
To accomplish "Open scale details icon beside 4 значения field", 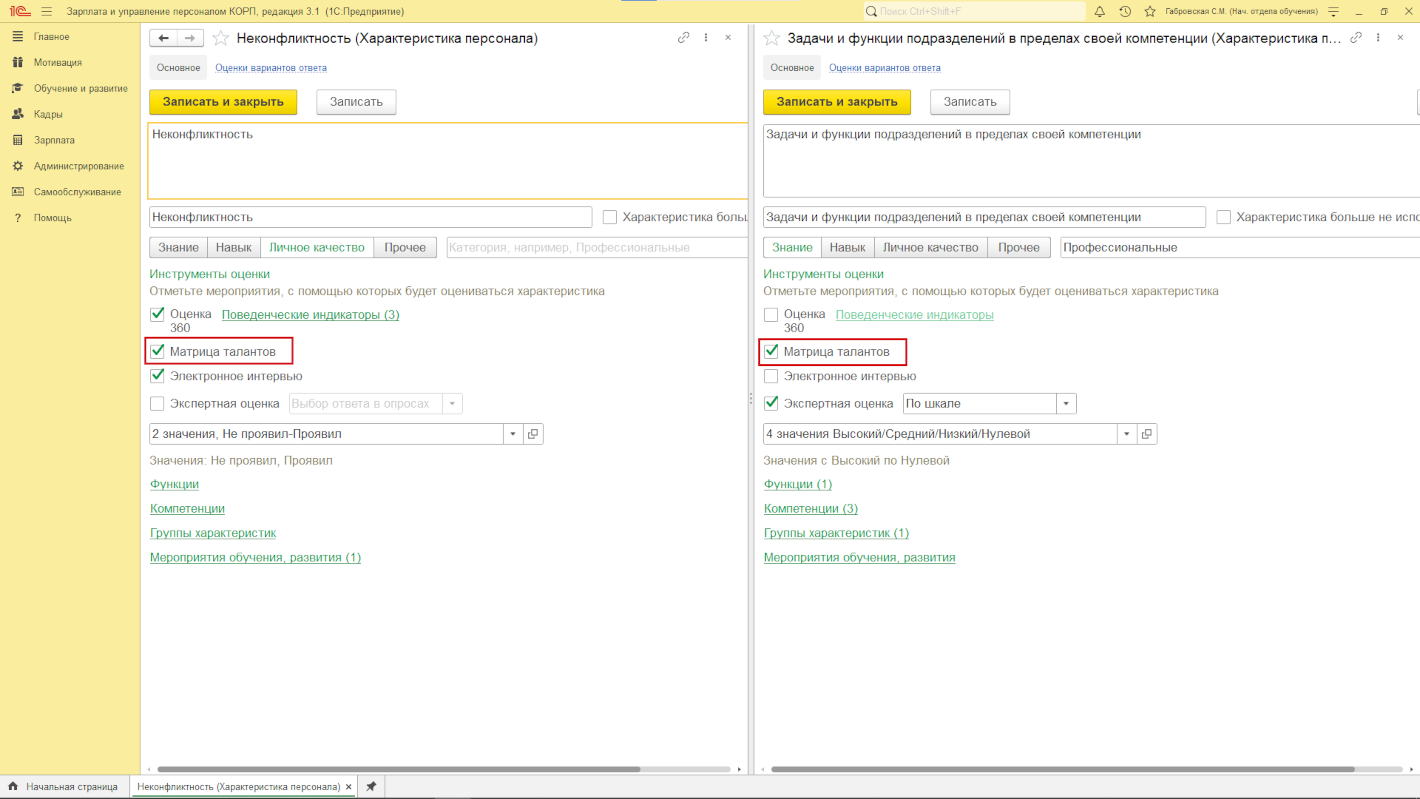I will (1147, 434).
